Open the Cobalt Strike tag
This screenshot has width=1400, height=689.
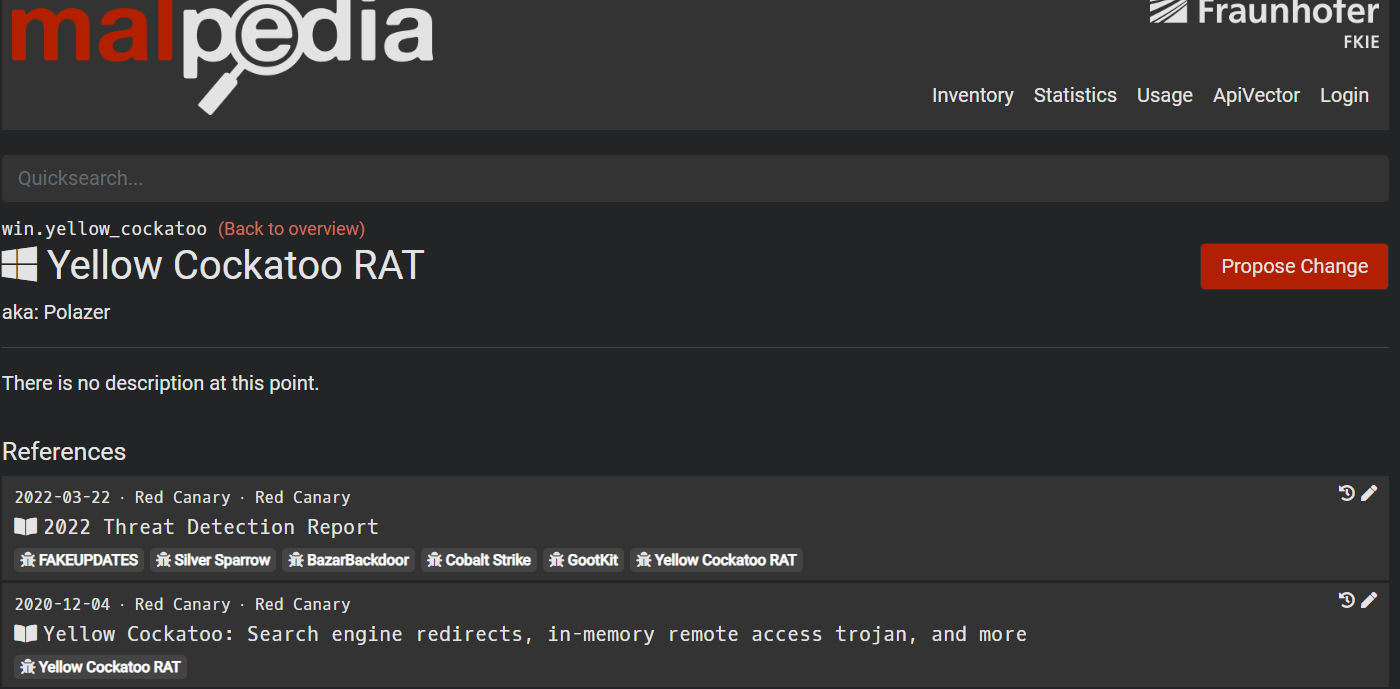pos(479,560)
